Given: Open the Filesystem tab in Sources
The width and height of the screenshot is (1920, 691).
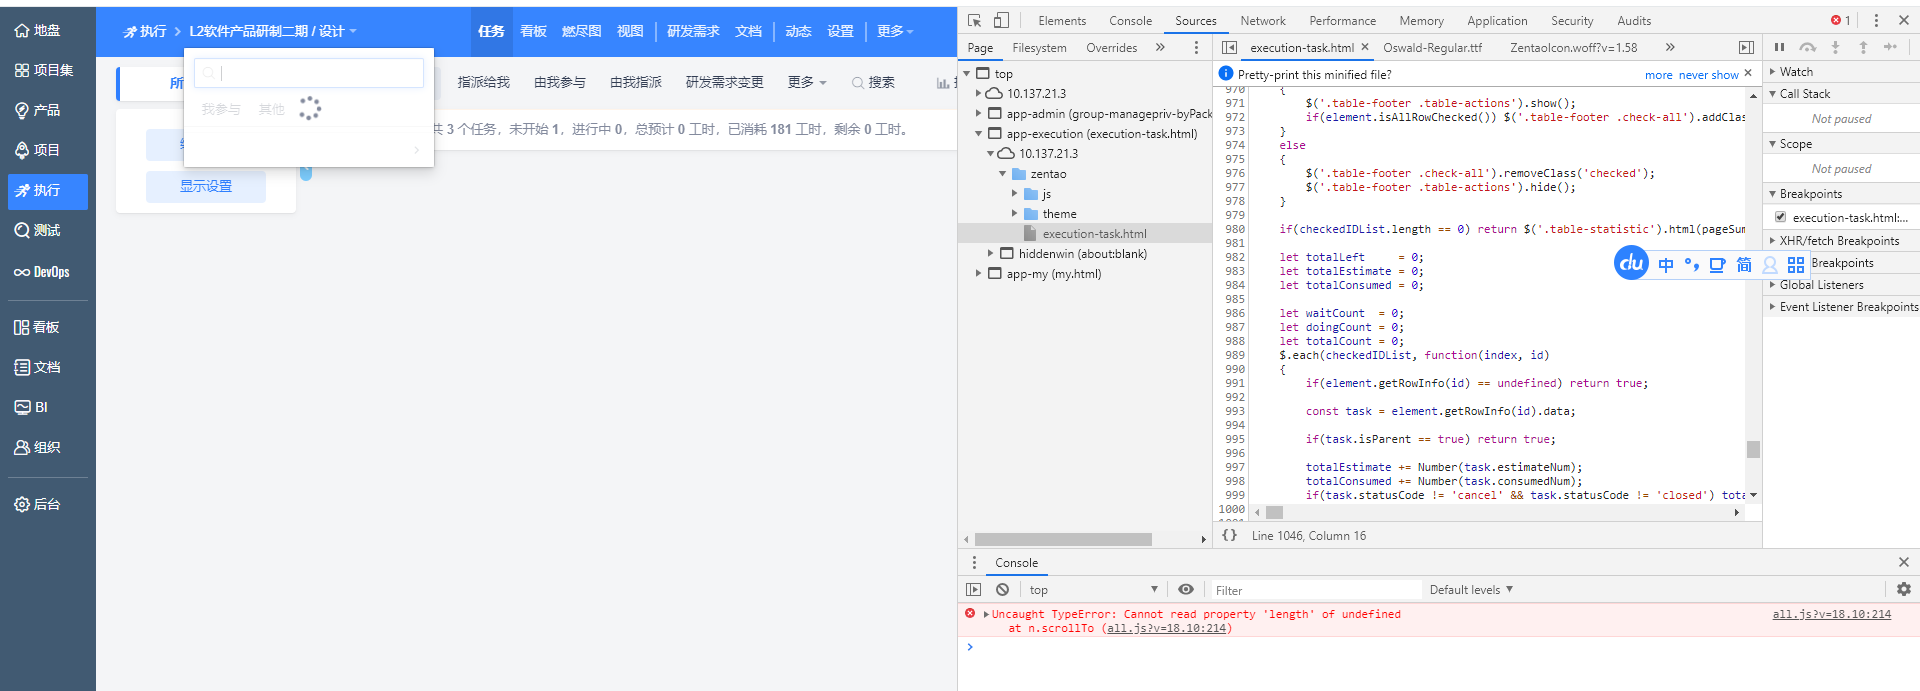Looking at the screenshot, I should click(1039, 47).
